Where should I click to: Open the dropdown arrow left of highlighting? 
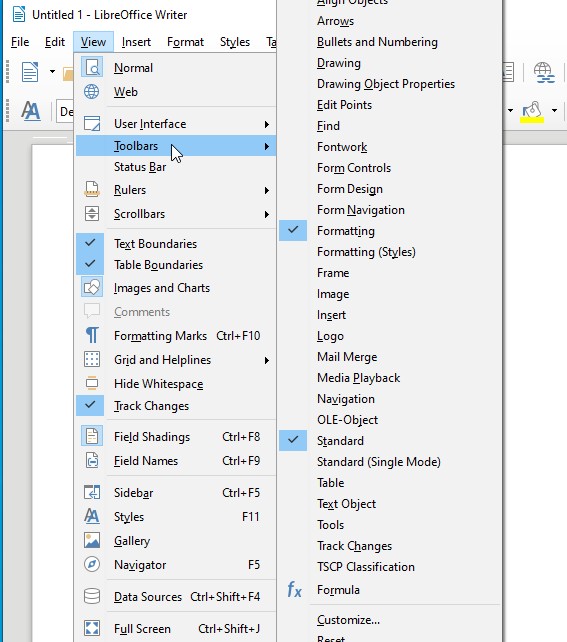(511, 110)
